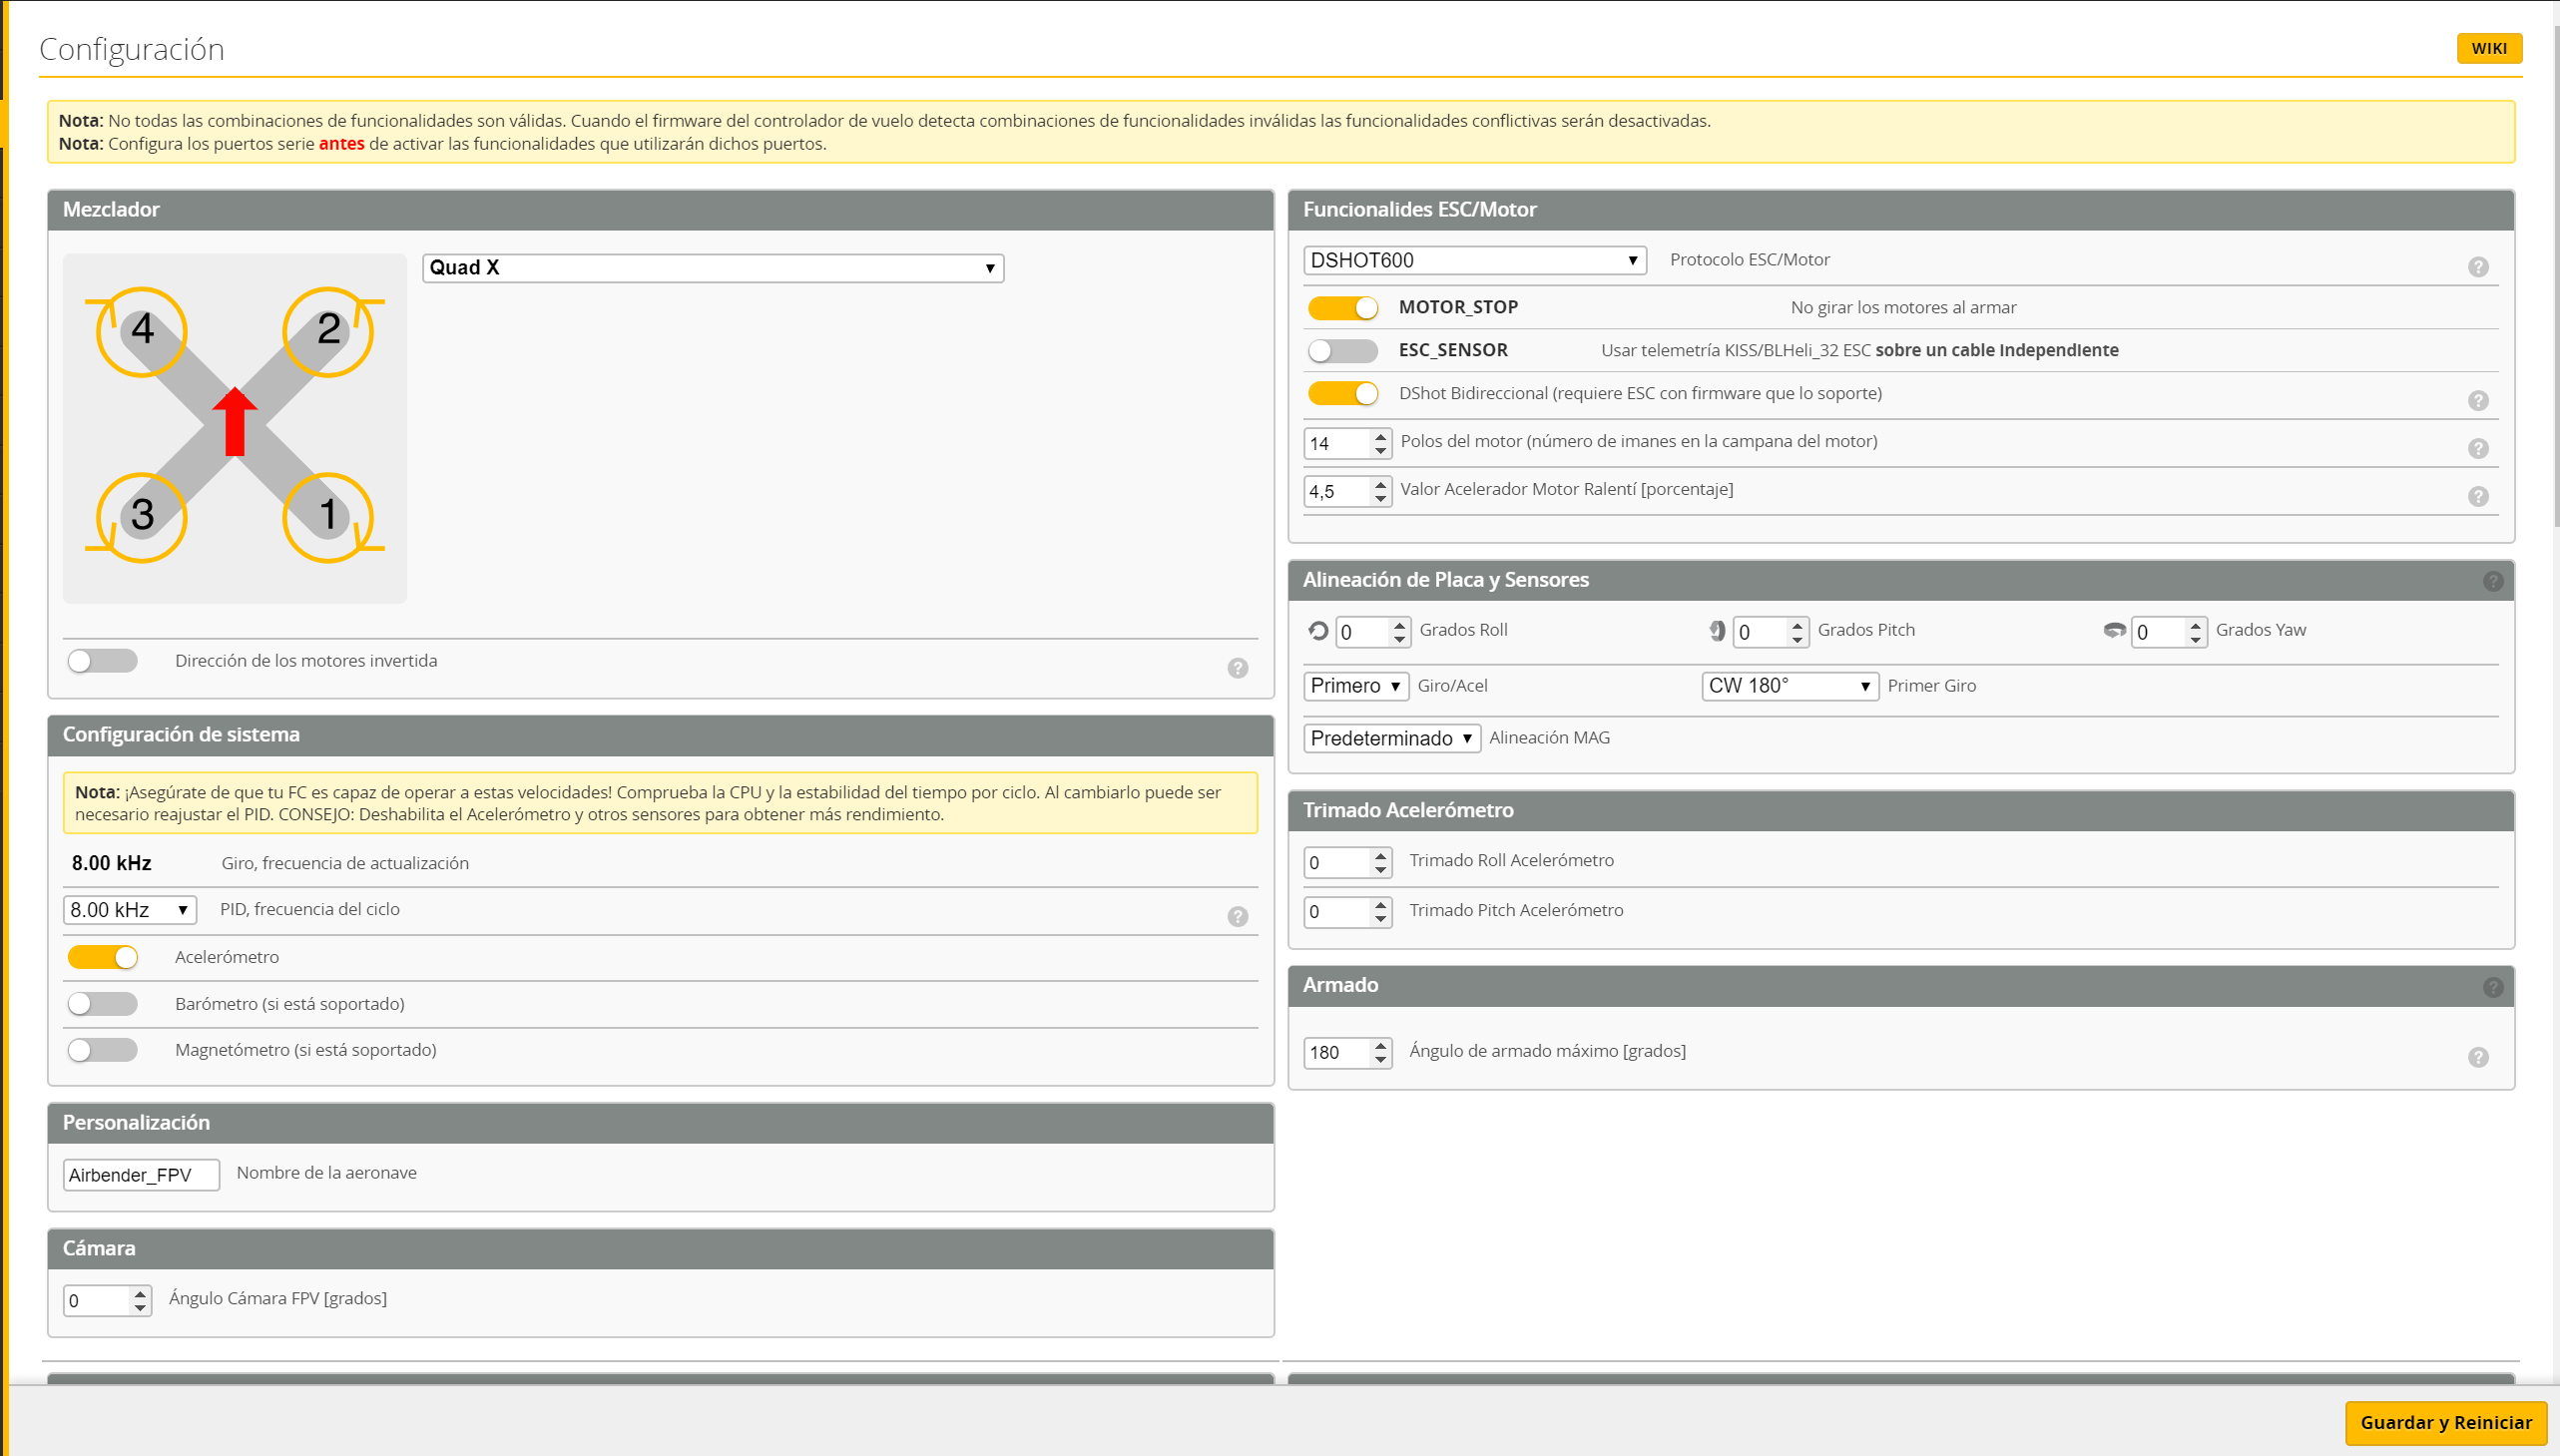Image resolution: width=2560 pixels, height=1456 pixels.
Task: Click help icon for inverted motor direction
Action: 1237,668
